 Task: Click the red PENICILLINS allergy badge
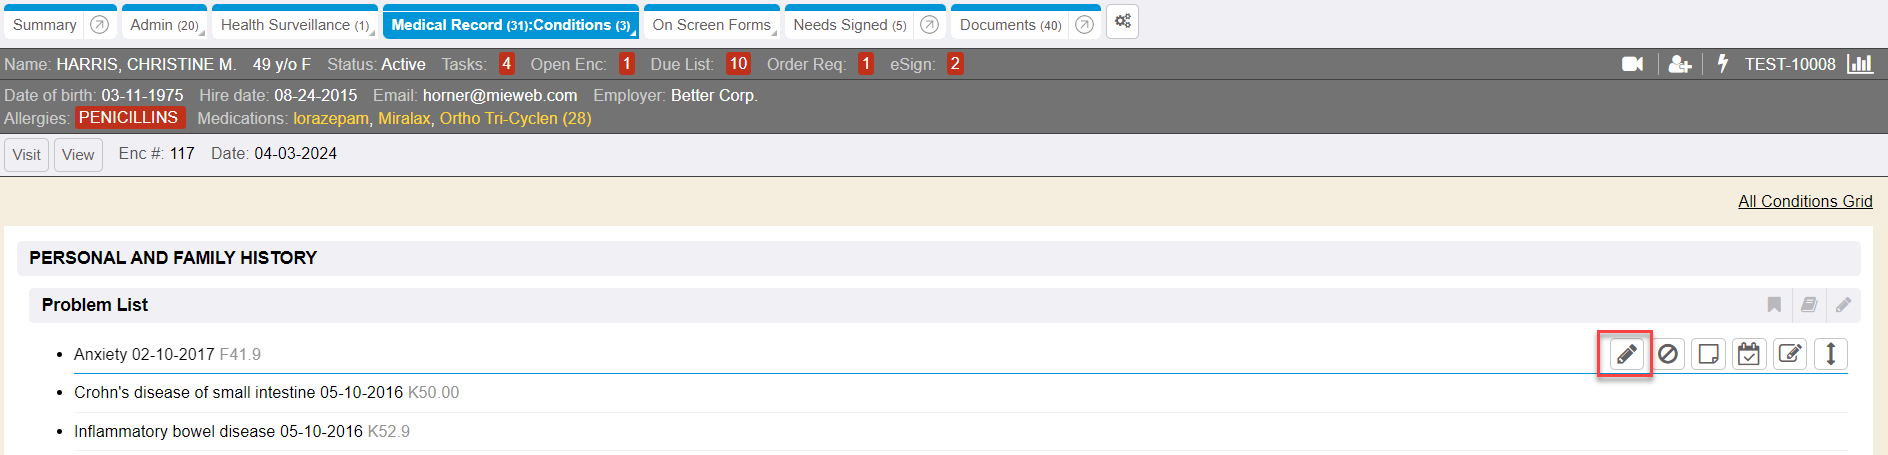pyautogui.click(x=129, y=118)
